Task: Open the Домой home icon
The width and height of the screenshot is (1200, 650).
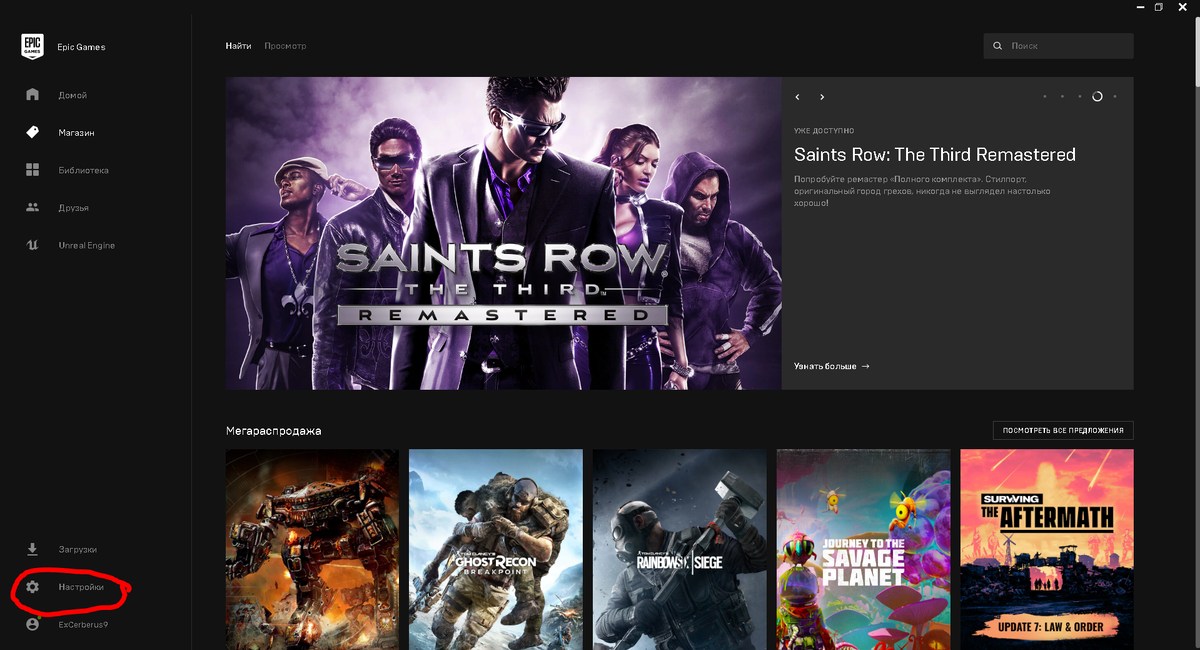Action: coord(32,95)
